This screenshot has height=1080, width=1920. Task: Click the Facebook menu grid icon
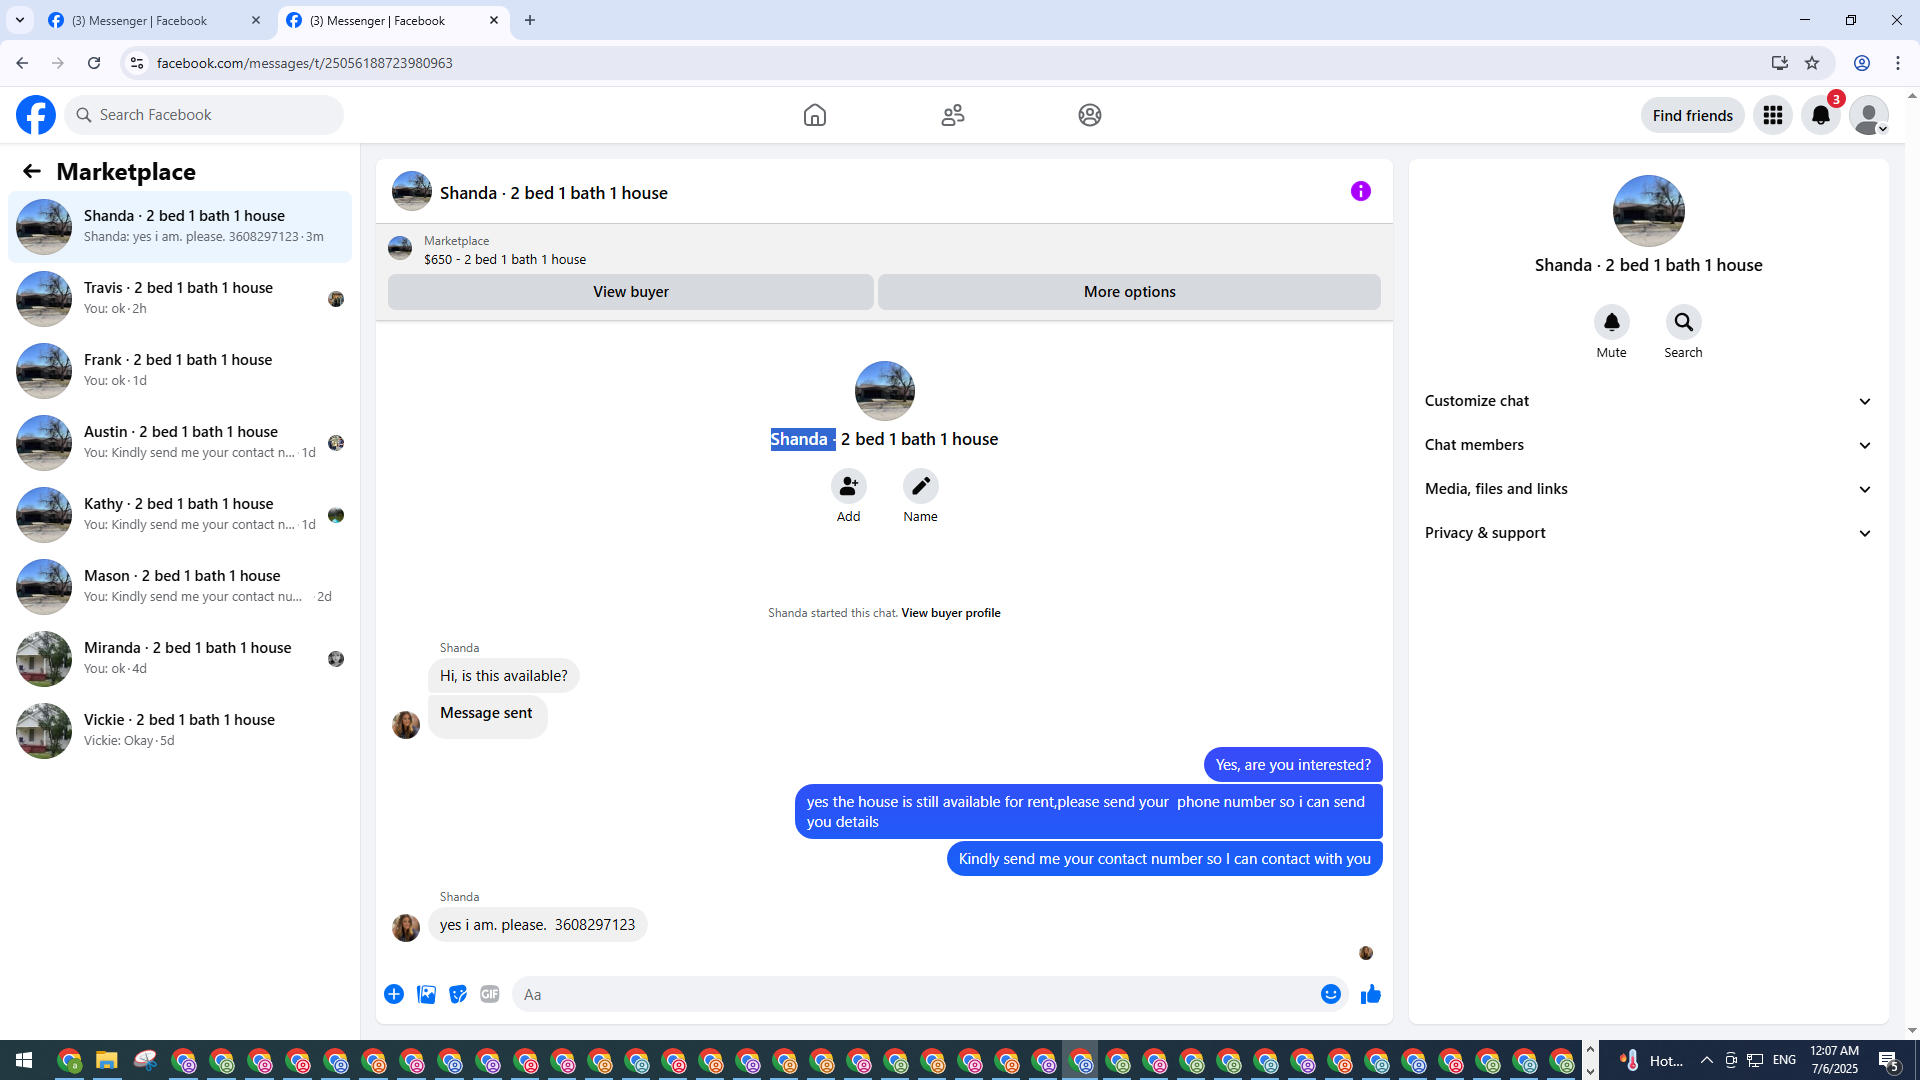[1772, 115]
